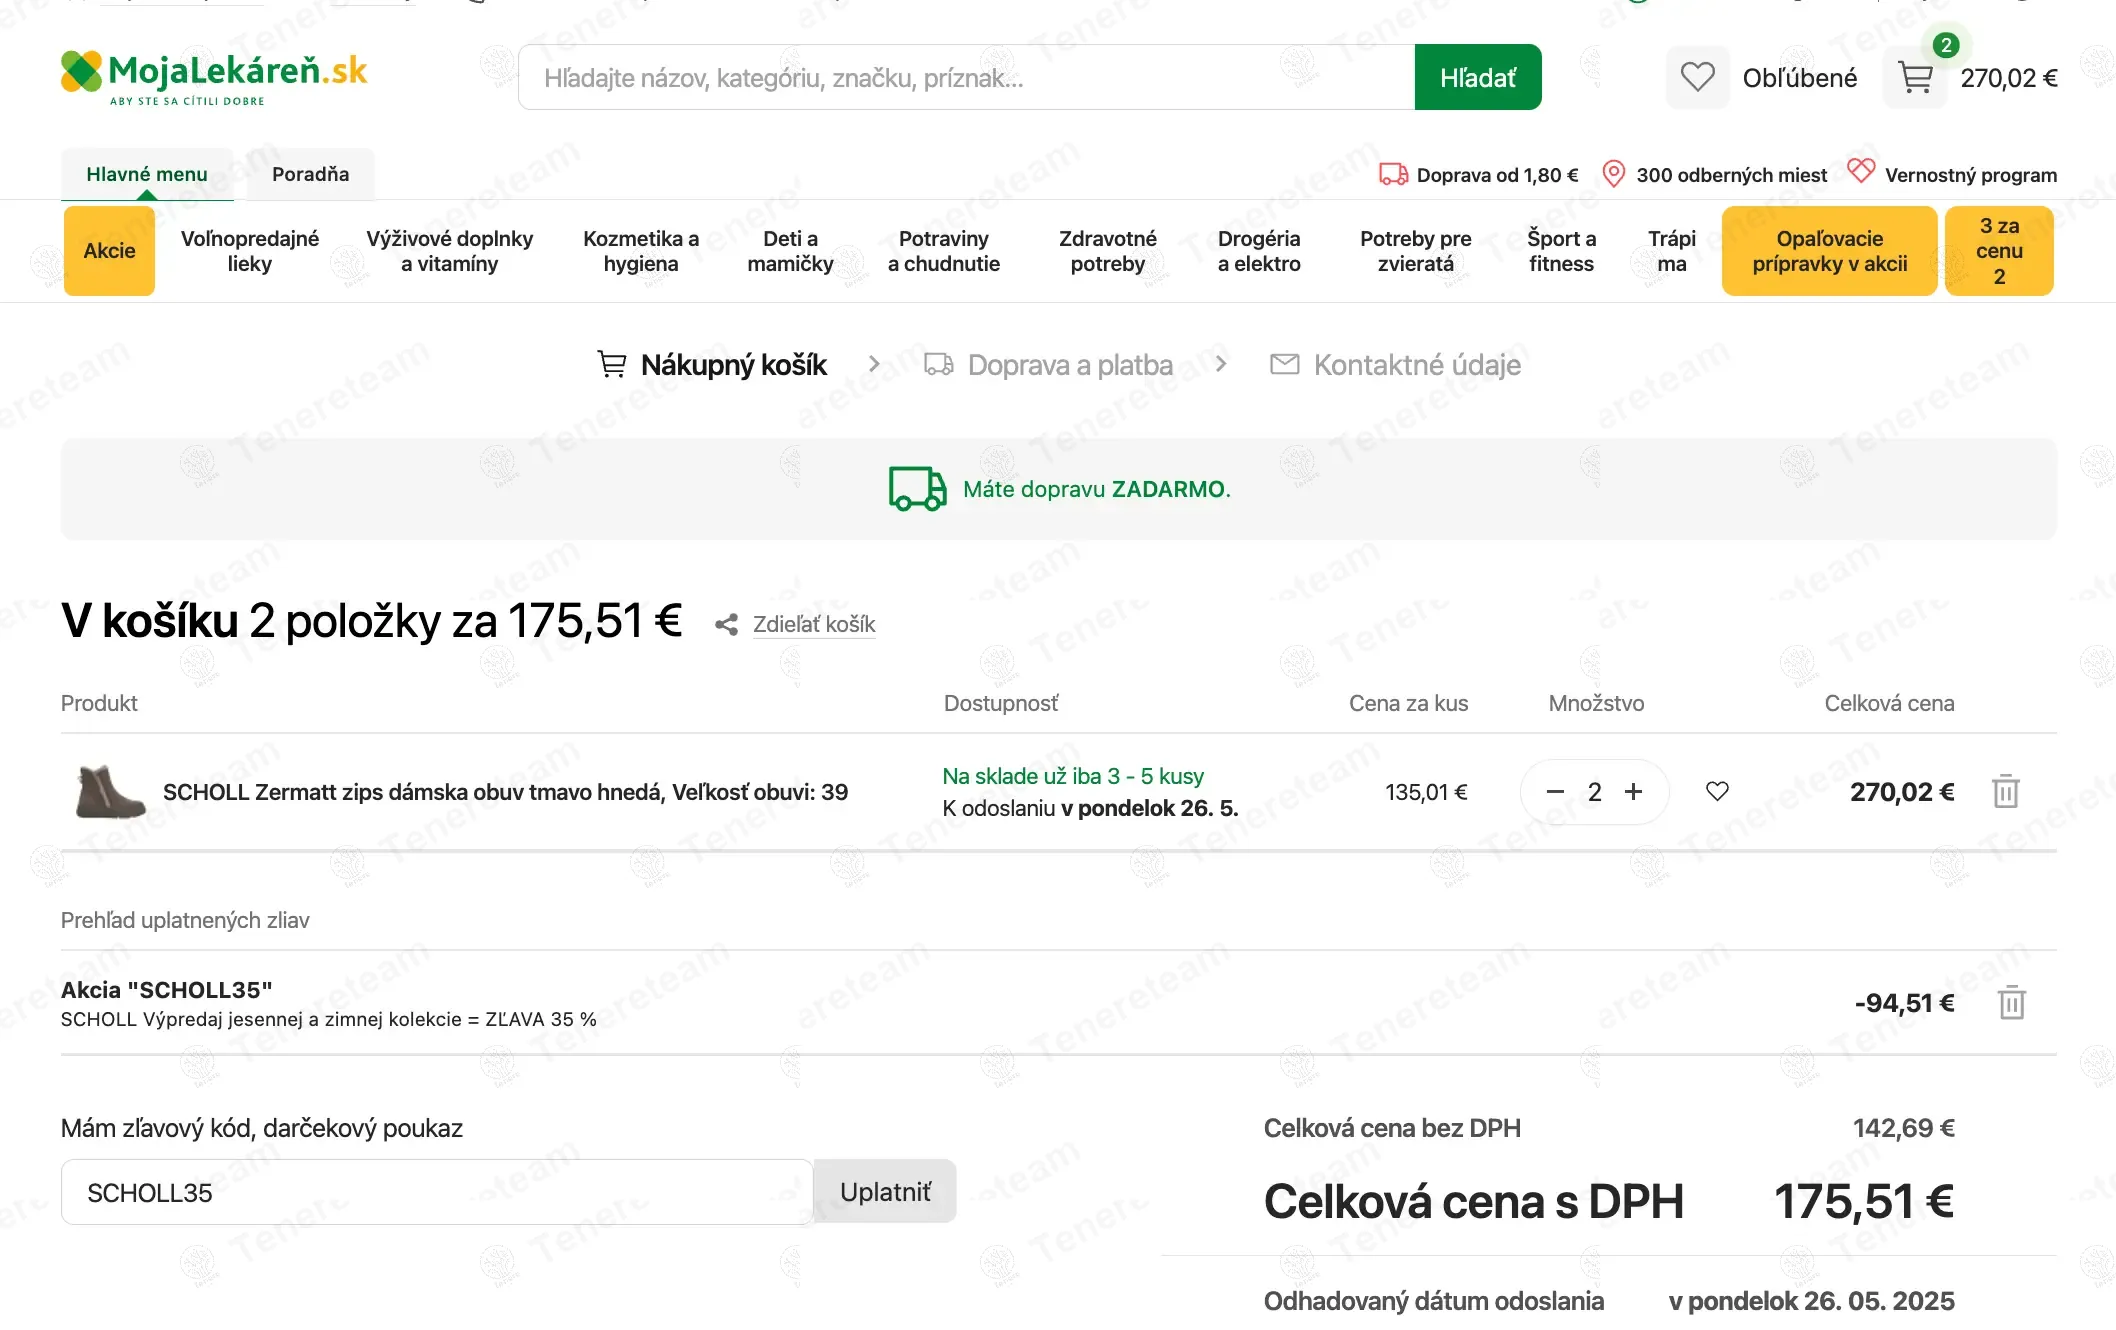Click the quantity value 2 field

(1595, 792)
